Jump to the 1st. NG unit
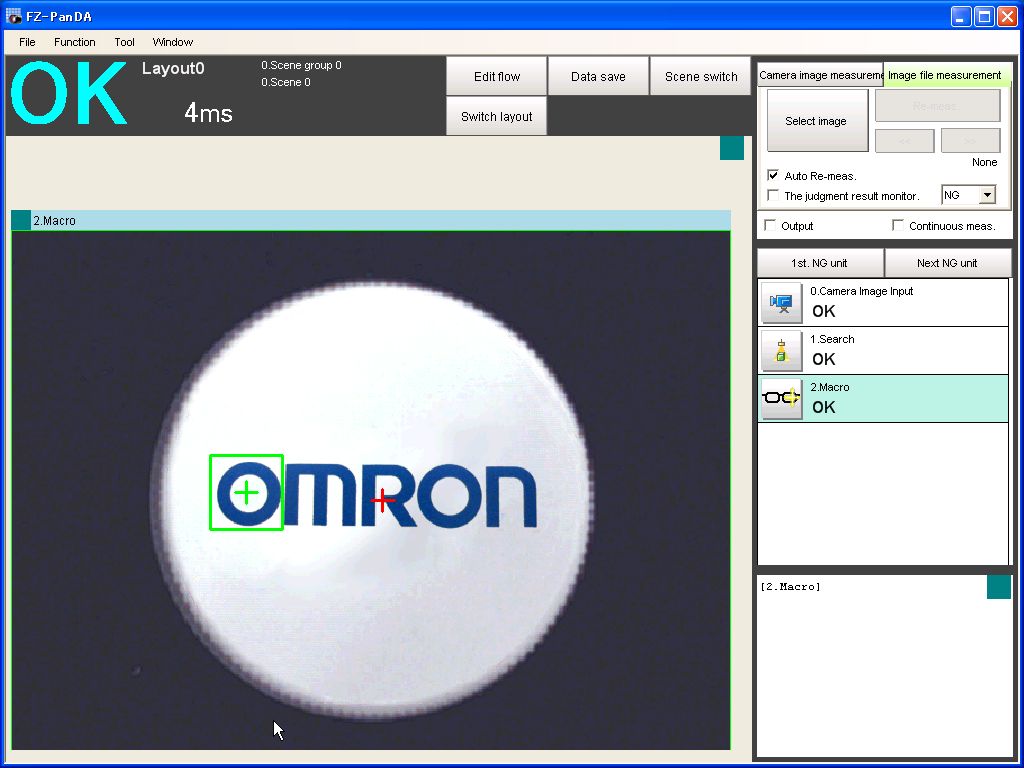Viewport: 1024px width, 768px height. pos(820,263)
